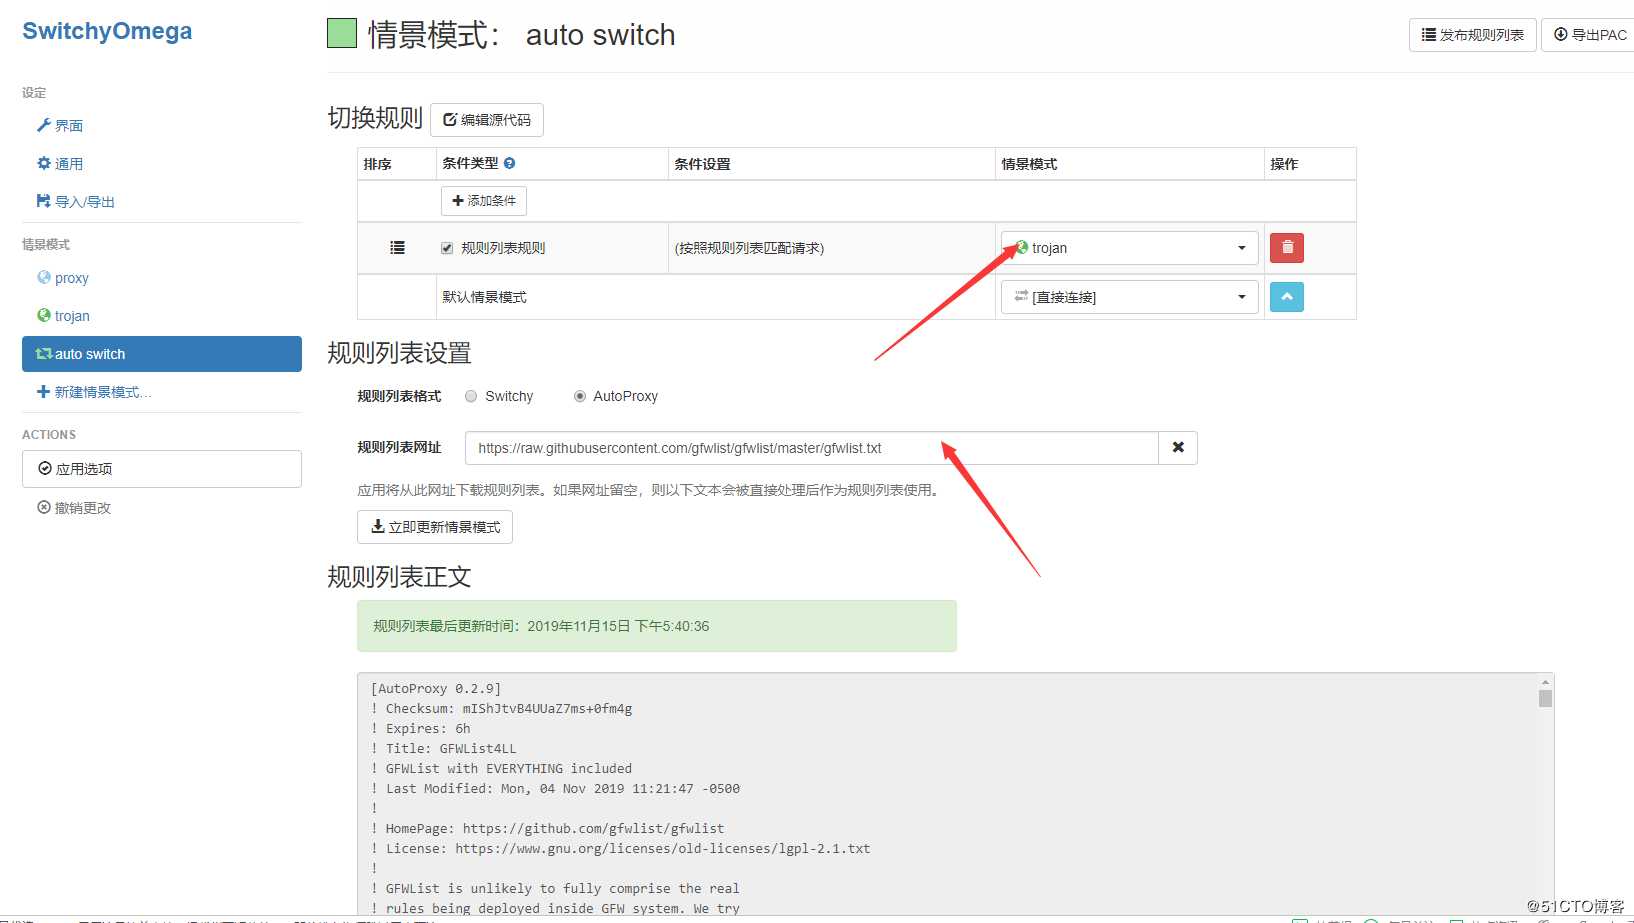Click 立即更新情景模式 to download profile now
Viewport: 1634px width, 923px height.
(435, 527)
